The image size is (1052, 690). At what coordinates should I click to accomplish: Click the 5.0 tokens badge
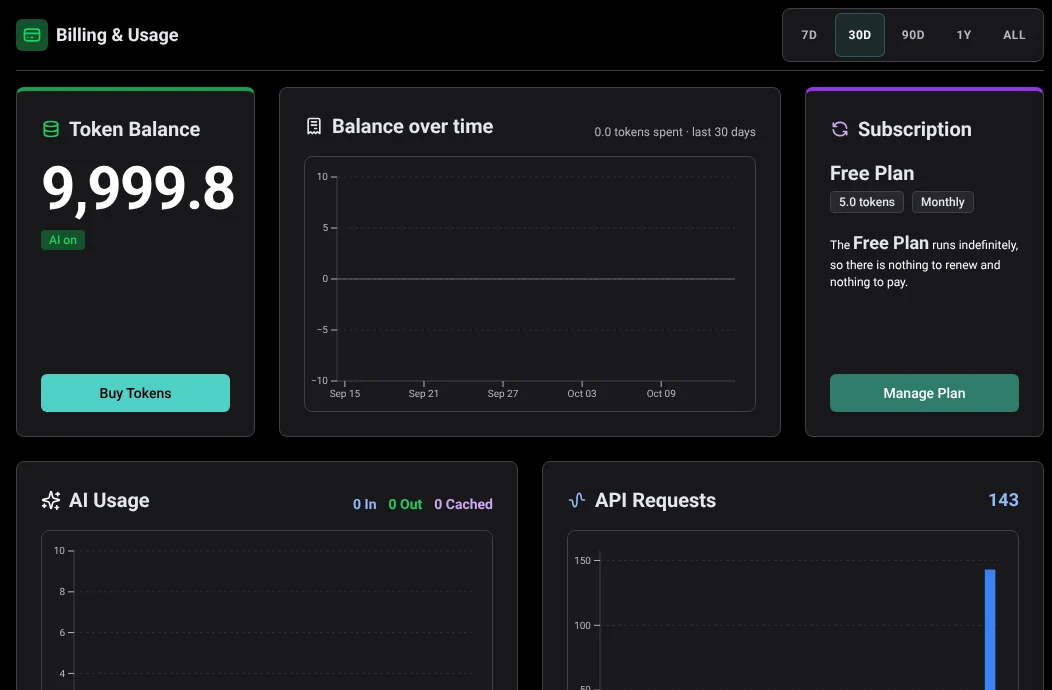867,202
